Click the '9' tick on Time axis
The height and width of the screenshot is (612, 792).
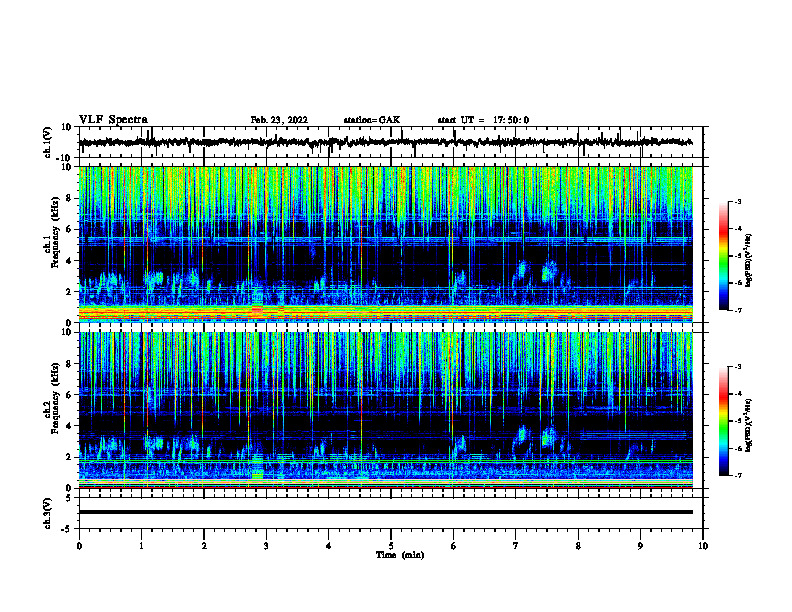pyautogui.click(x=640, y=546)
